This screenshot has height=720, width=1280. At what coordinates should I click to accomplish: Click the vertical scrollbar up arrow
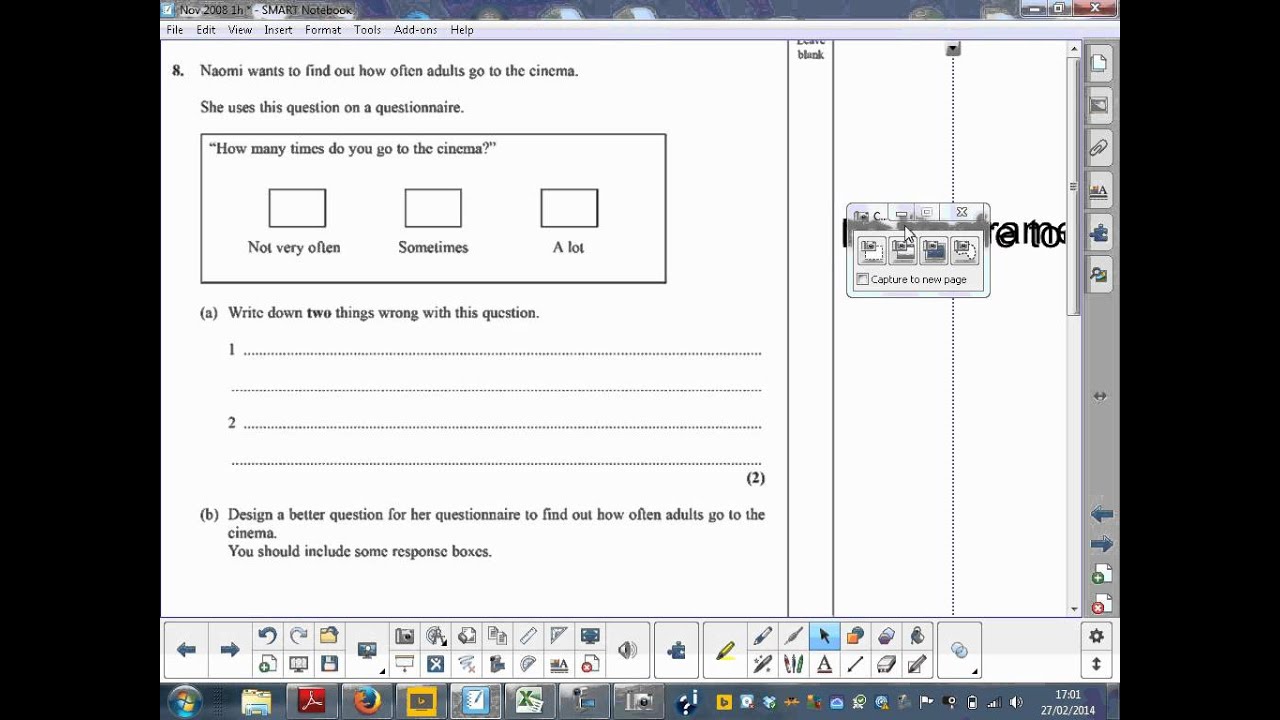[x=1074, y=48]
